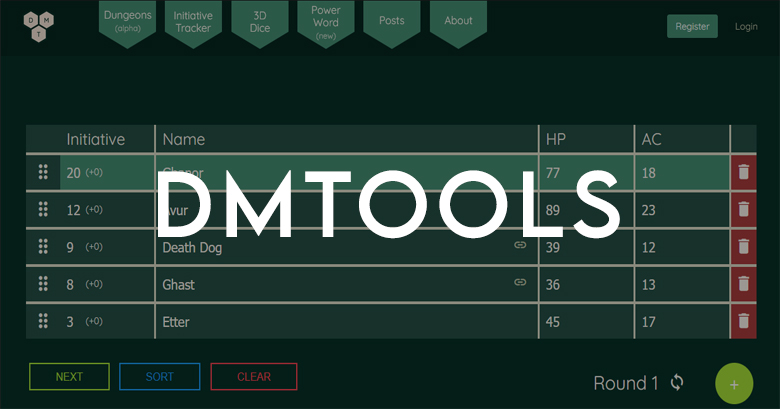Remove Etter using its trash icon
This screenshot has height=409, width=780.
743,321
